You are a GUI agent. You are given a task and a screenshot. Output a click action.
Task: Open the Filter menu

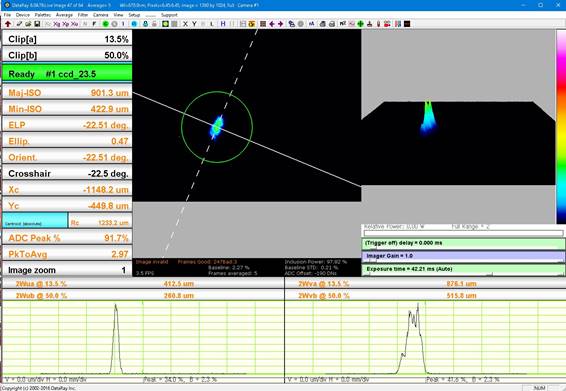83,15
